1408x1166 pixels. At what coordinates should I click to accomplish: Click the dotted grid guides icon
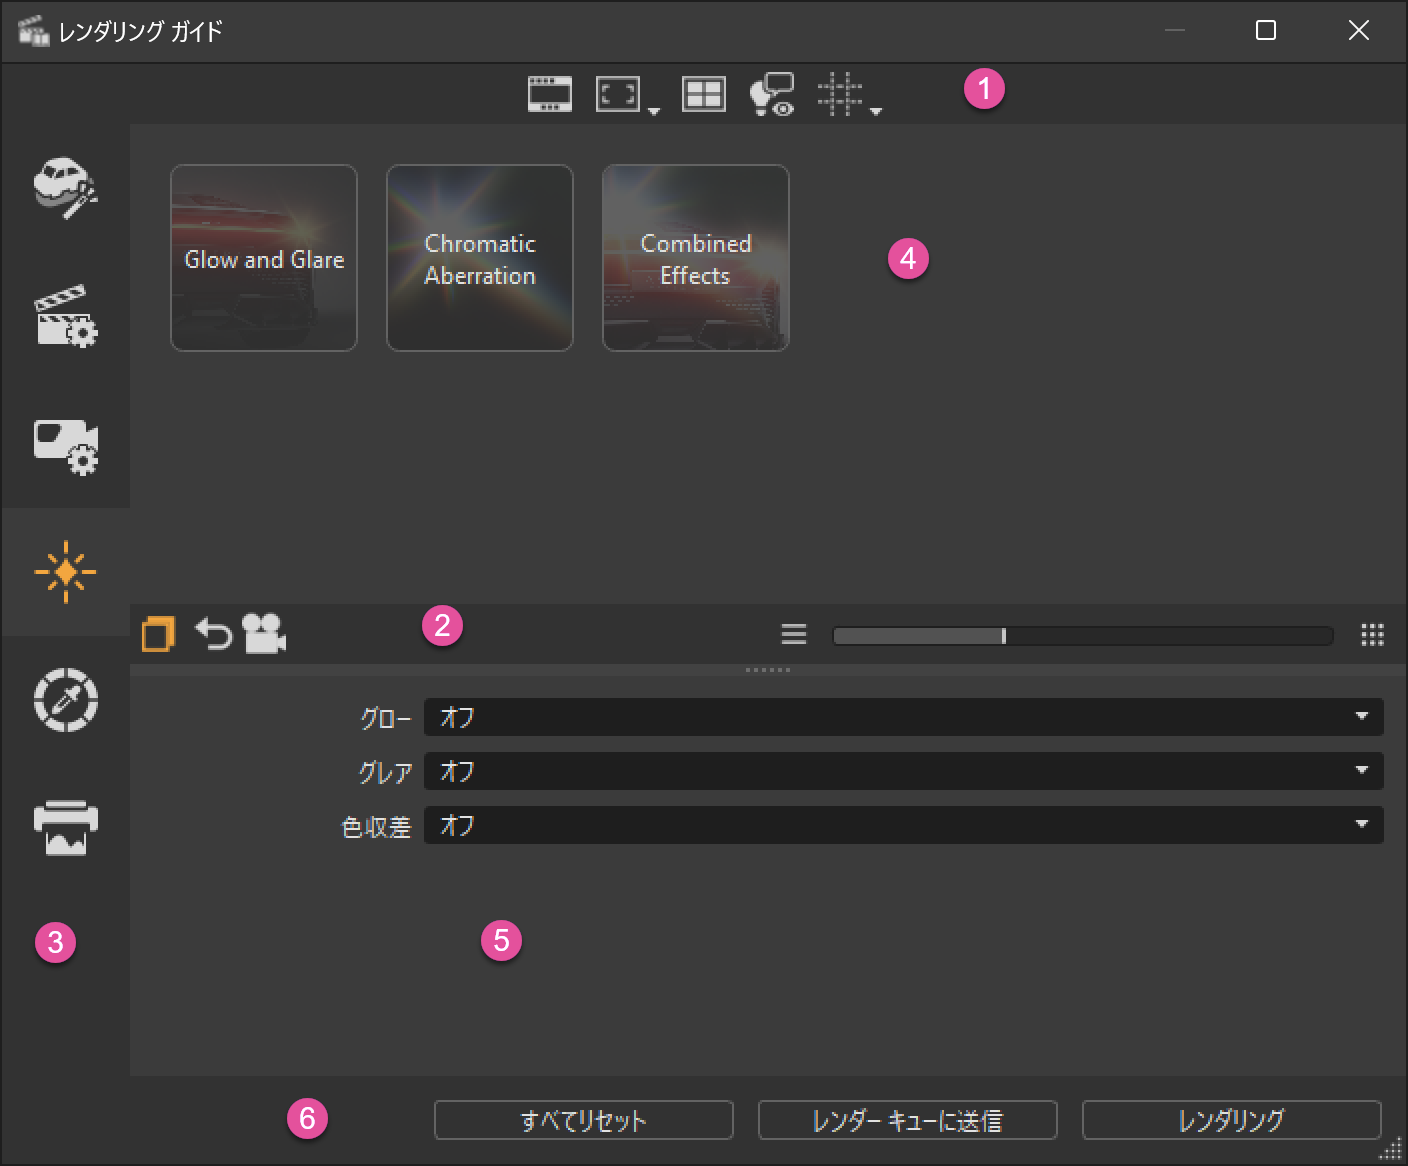(x=840, y=94)
